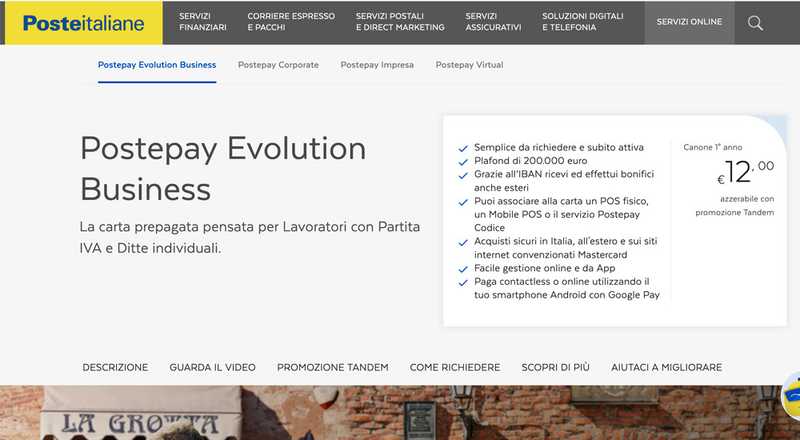The height and width of the screenshot is (440, 800).
Task: Click checkmark beside 'Facile gestione online'
Action: [463, 269]
